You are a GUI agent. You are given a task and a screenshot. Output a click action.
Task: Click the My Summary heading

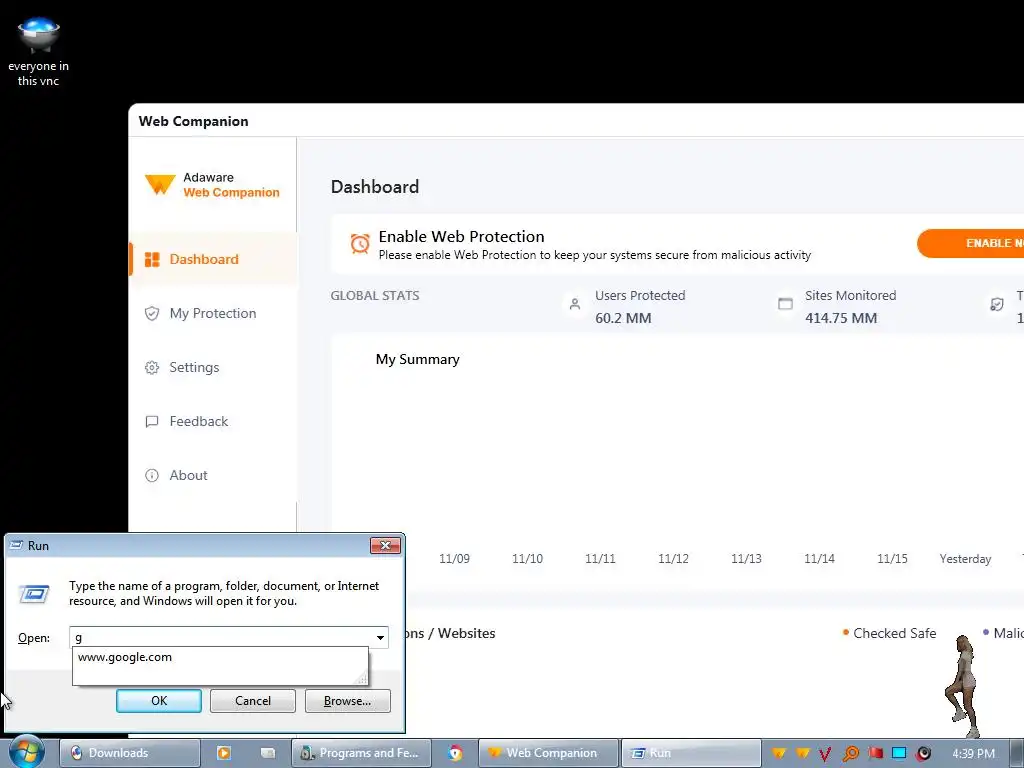pyautogui.click(x=417, y=359)
